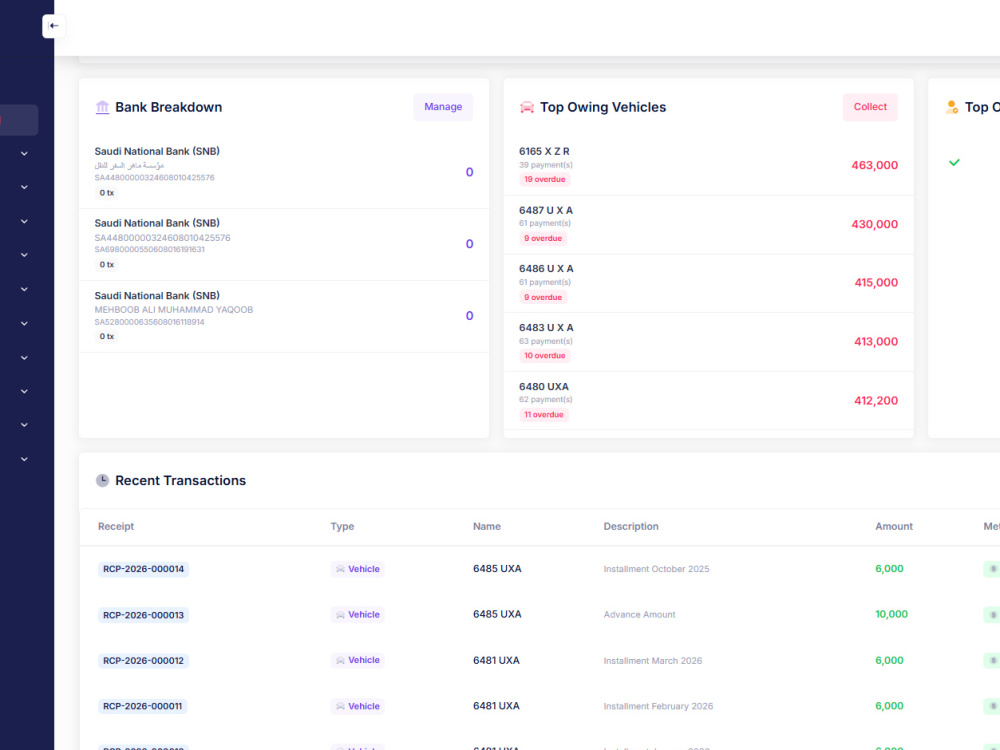Click the Top Owing Vehicles heading

pyautogui.click(x=603, y=107)
